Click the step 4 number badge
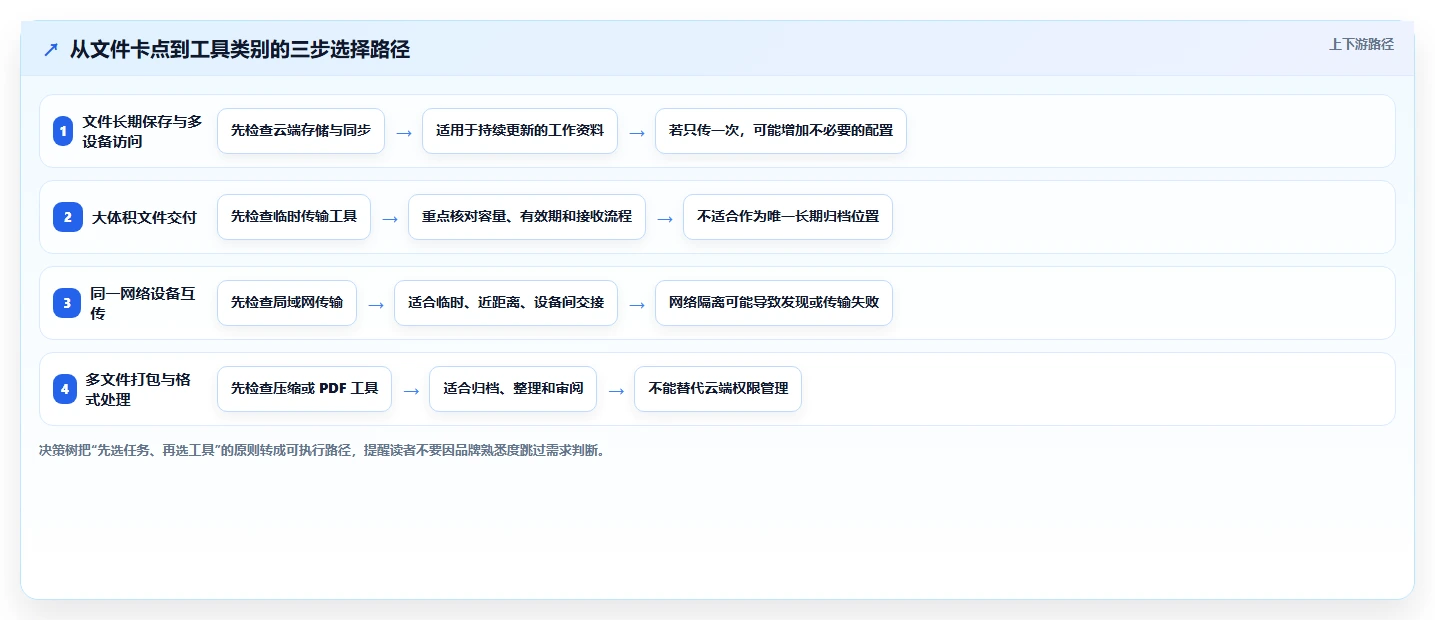1435x620 pixels. 65,389
